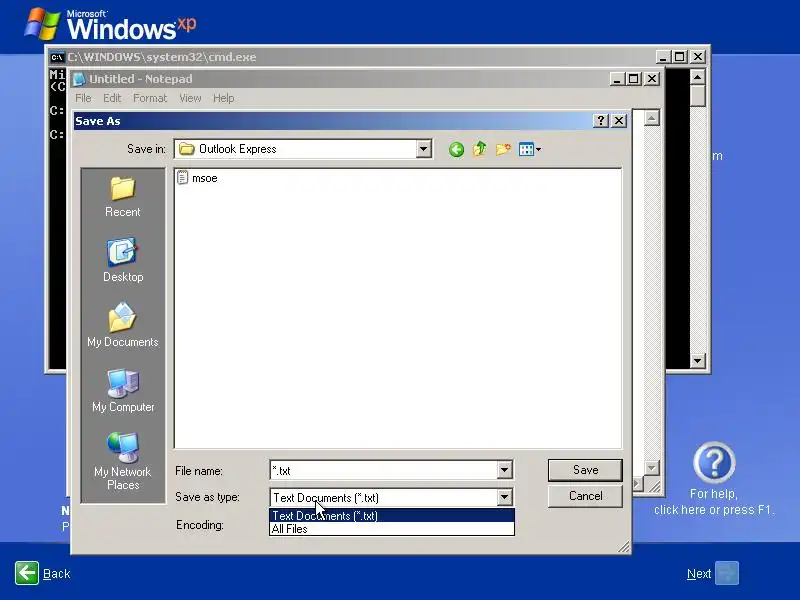Open Notepad Help menu

pyautogui.click(x=223, y=98)
